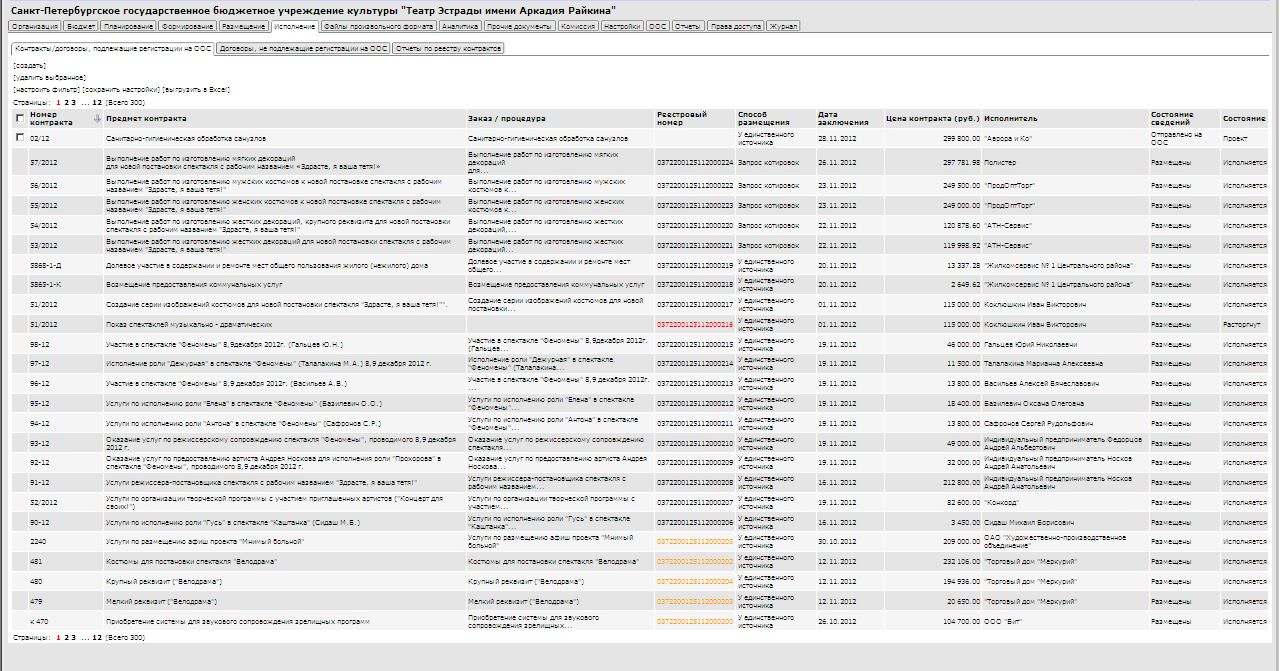Select the ООС tab
This screenshot has width=1280, height=671.
click(x=658, y=26)
